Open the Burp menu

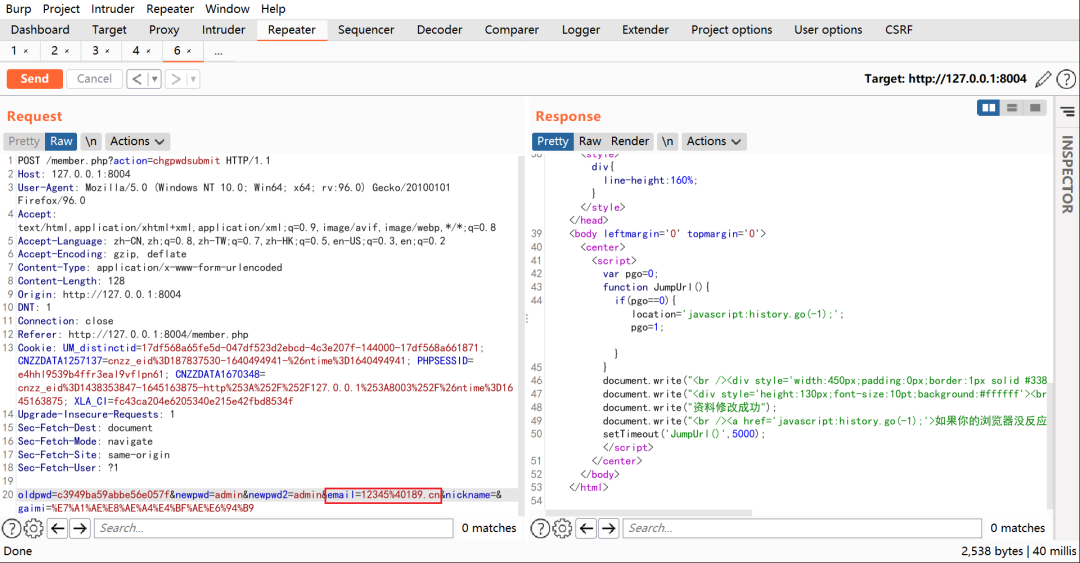pos(19,9)
